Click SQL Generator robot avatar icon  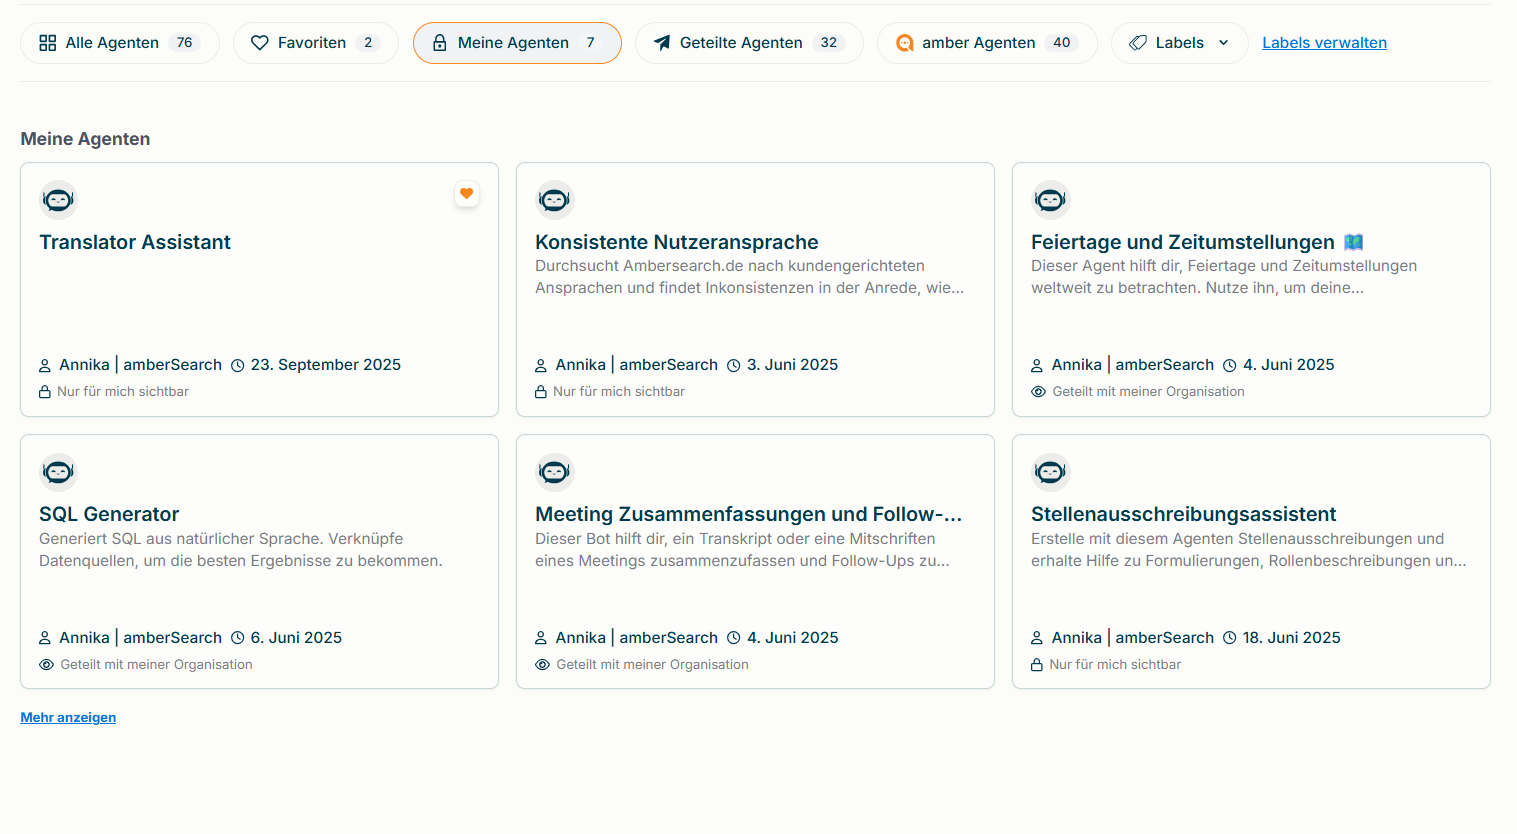coord(59,472)
